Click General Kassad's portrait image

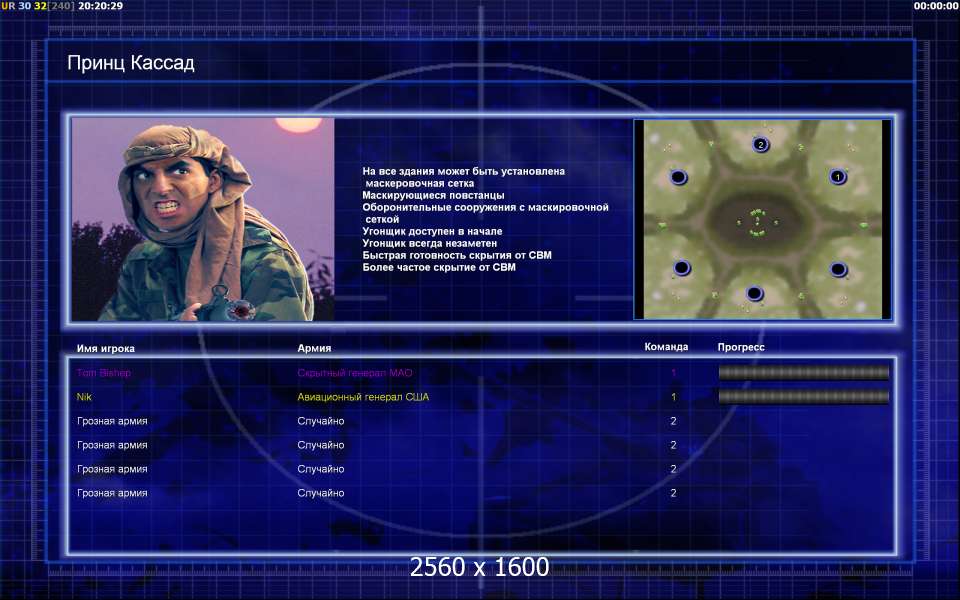203,219
